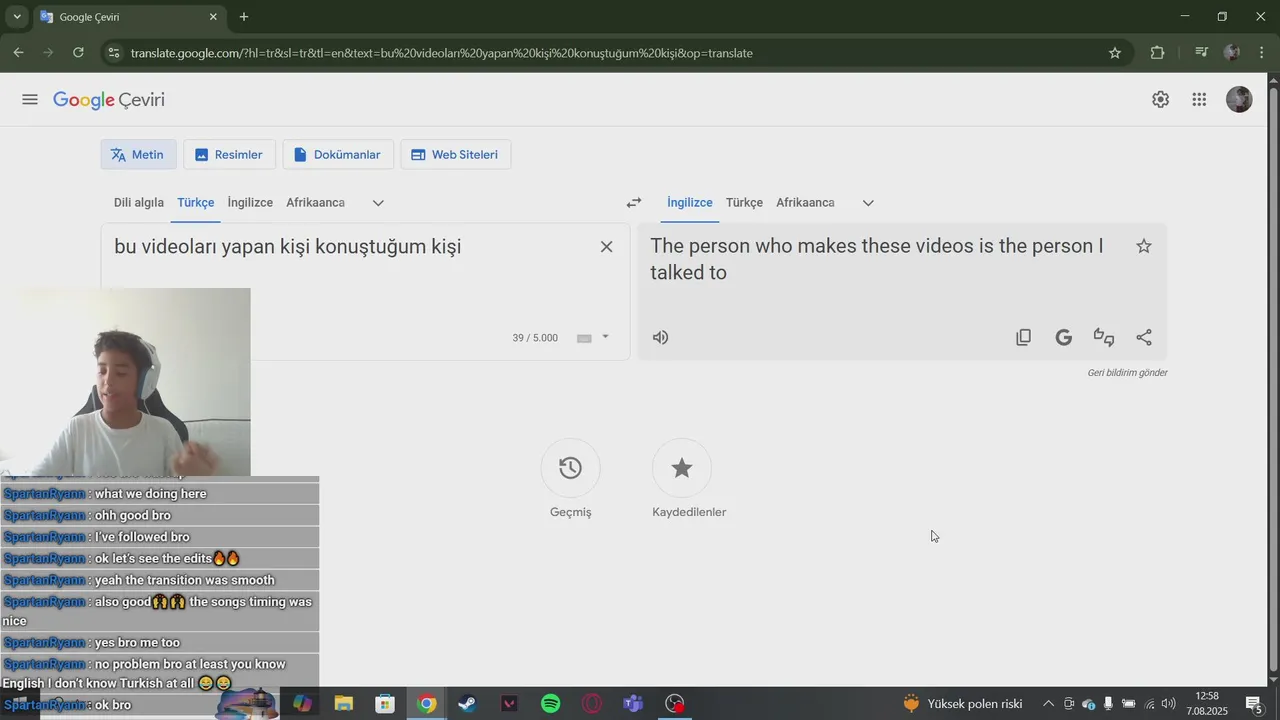Open the volume control in tray
1280x720 pixels.
(x=1168, y=704)
